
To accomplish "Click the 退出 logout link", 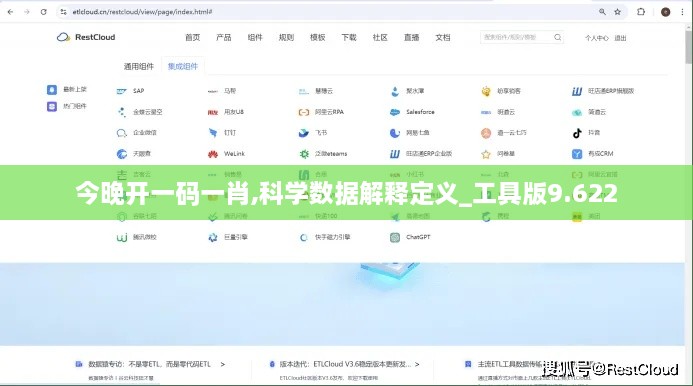I will pos(620,38).
